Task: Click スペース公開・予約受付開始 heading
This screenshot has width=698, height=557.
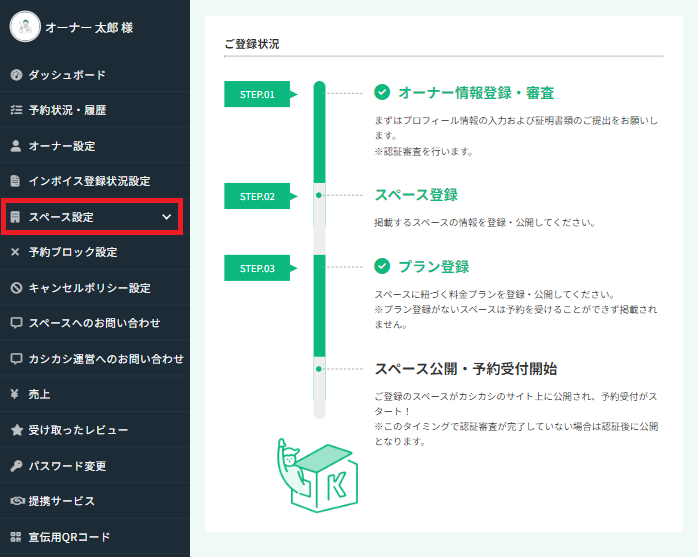Action: click(466, 369)
